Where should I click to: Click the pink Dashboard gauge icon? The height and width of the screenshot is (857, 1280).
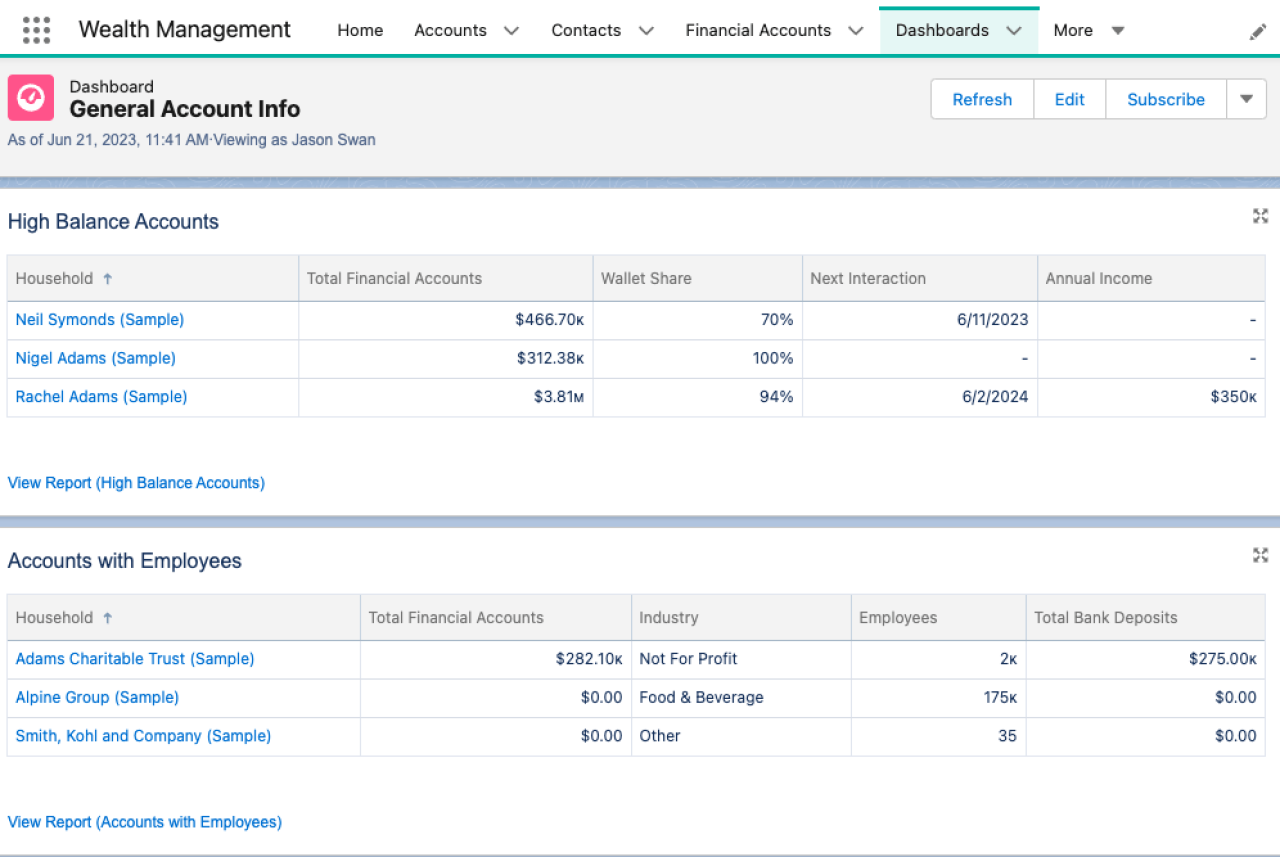(30, 98)
